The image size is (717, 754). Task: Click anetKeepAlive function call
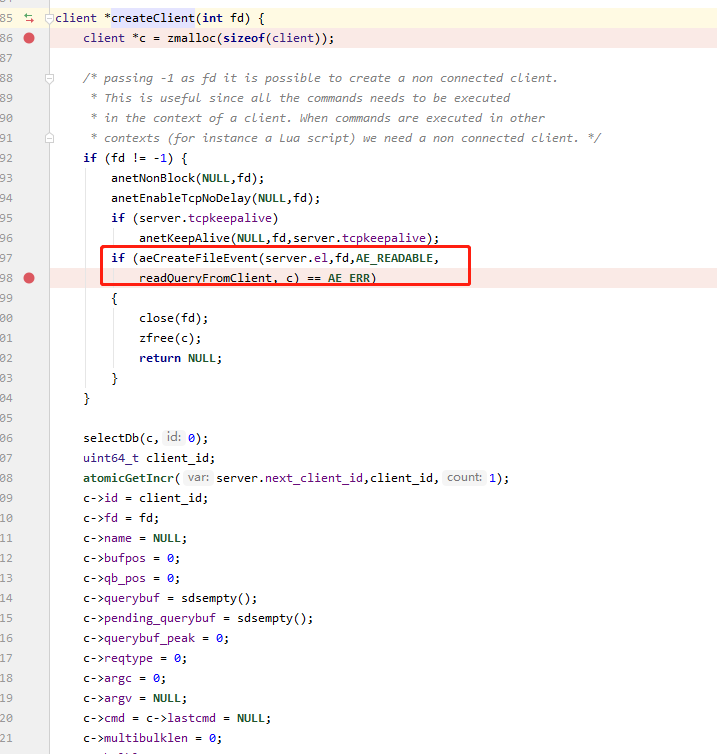point(184,239)
